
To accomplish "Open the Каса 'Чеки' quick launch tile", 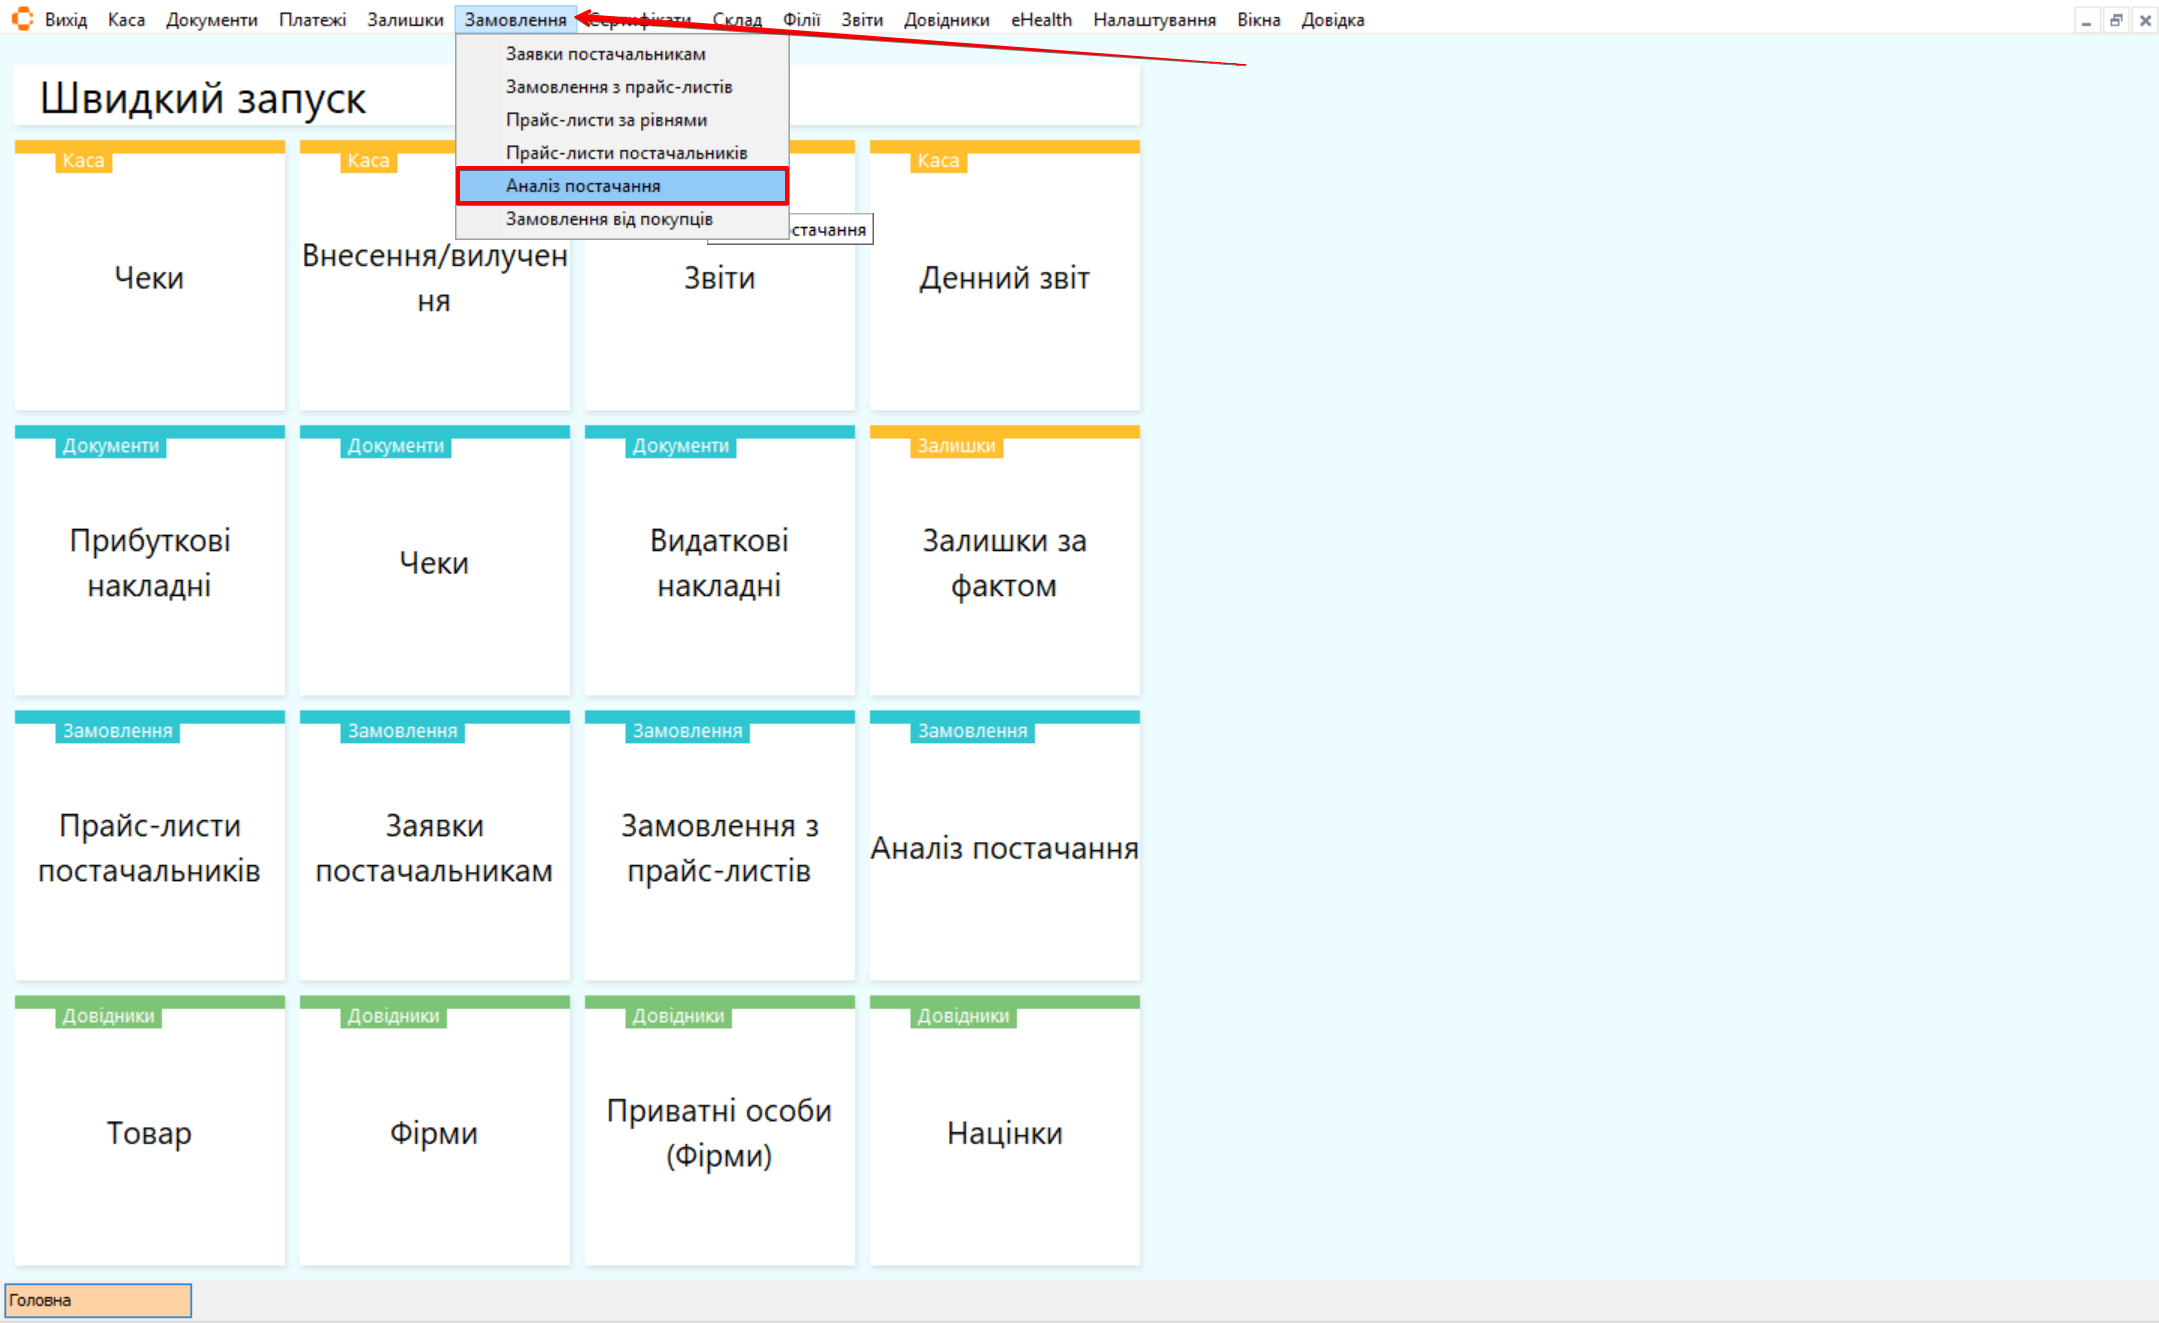I will [x=149, y=277].
